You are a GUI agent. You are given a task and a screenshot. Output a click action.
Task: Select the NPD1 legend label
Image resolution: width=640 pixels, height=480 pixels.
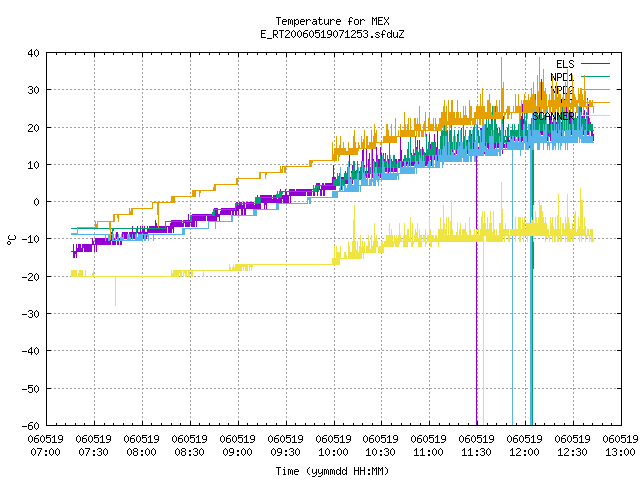coord(562,77)
